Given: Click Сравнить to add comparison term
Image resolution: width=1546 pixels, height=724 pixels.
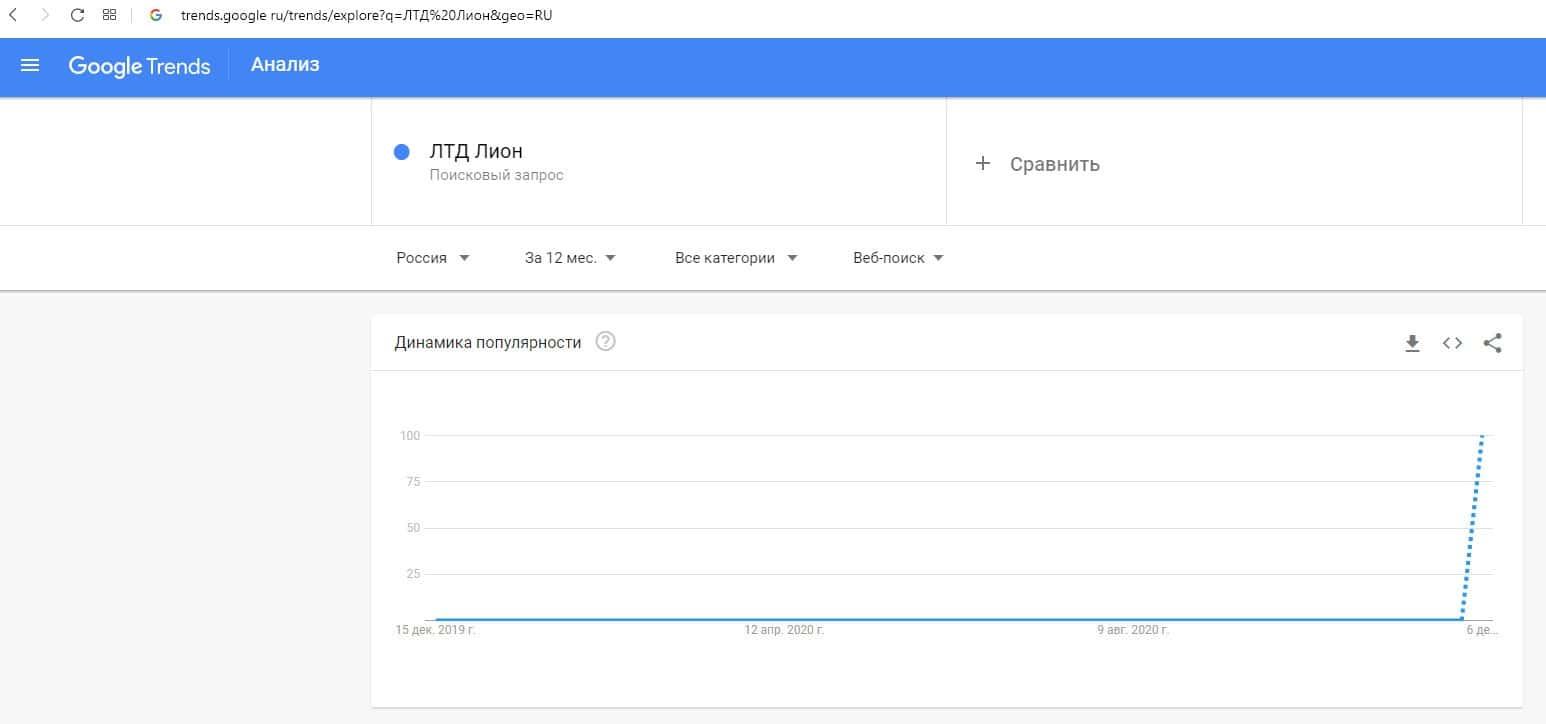Looking at the screenshot, I should 1054,164.
